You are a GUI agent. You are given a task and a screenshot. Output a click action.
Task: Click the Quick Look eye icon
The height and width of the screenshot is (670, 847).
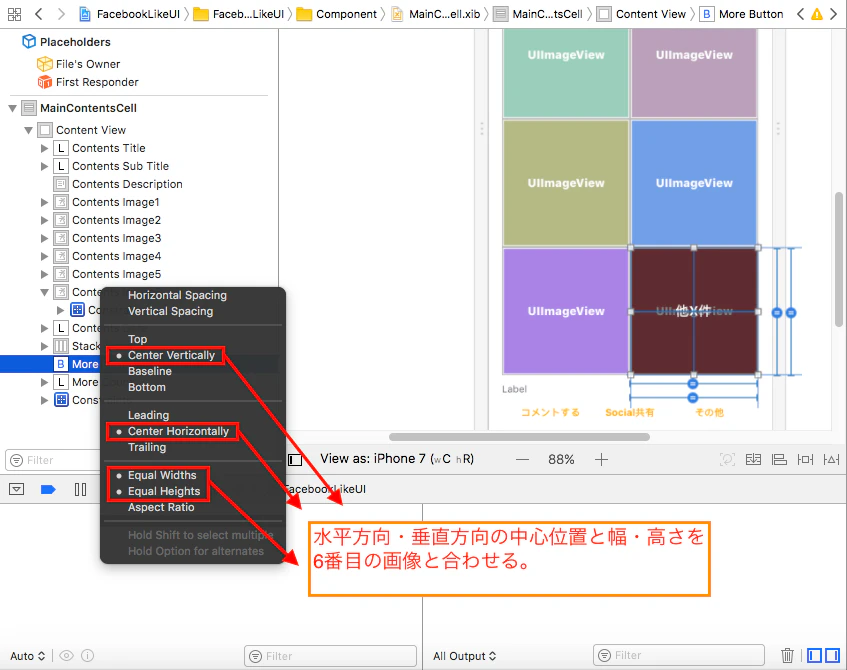pos(66,656)
